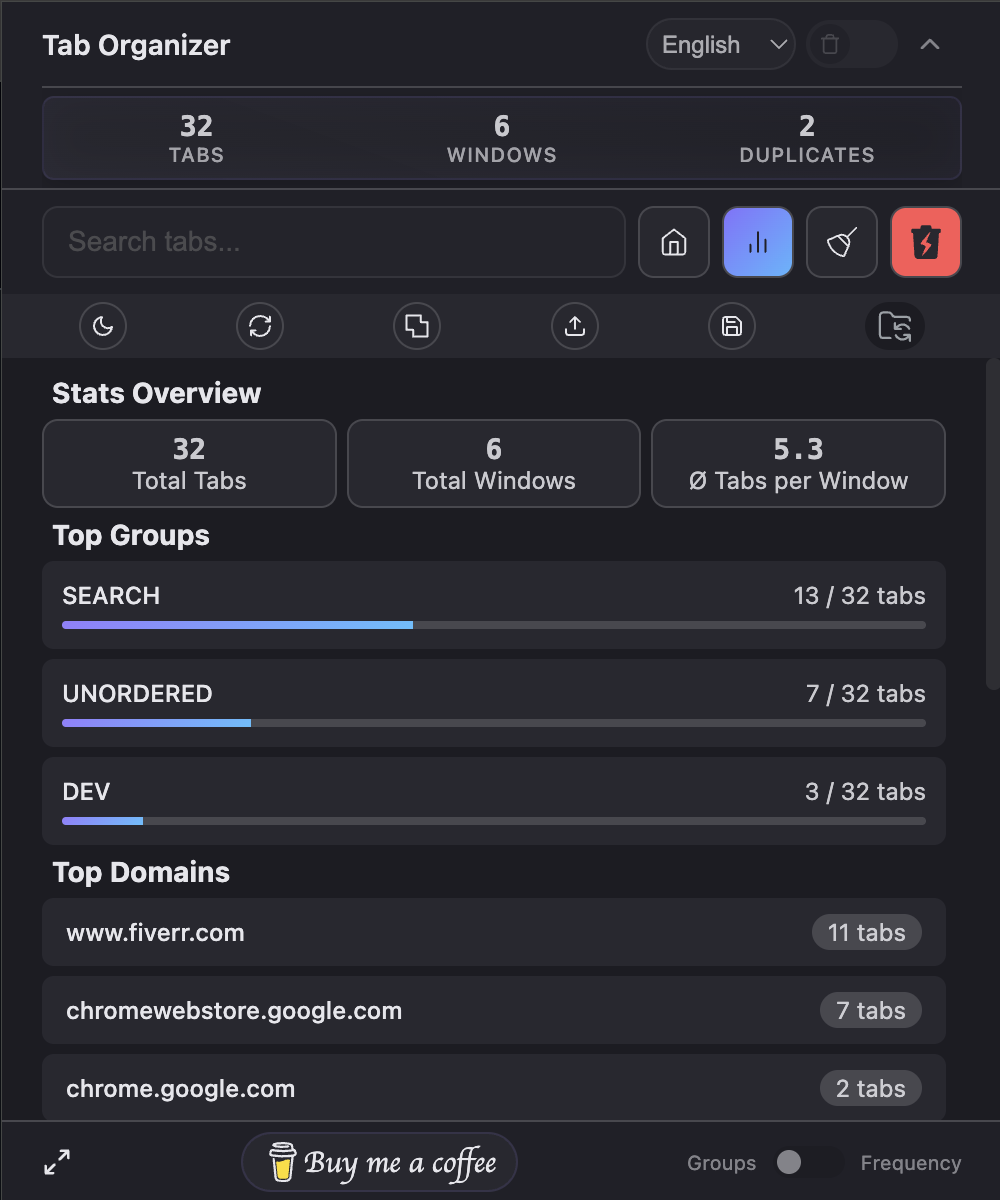Select the WINDOWS stat tab
This screenshot has height=1200, width=1000.
[501, 138]
